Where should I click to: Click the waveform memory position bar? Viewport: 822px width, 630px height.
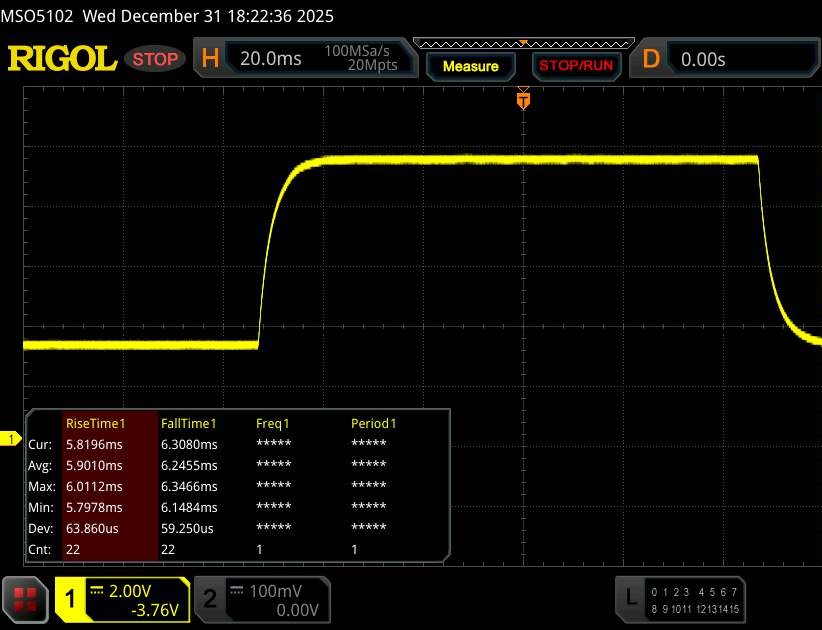tap(521, 44)
